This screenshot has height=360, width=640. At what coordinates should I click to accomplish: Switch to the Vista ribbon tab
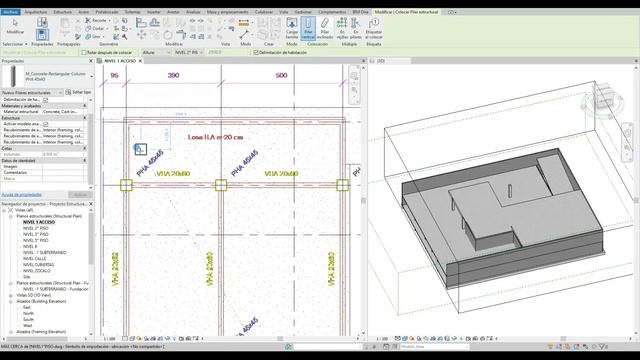[283, 12]
